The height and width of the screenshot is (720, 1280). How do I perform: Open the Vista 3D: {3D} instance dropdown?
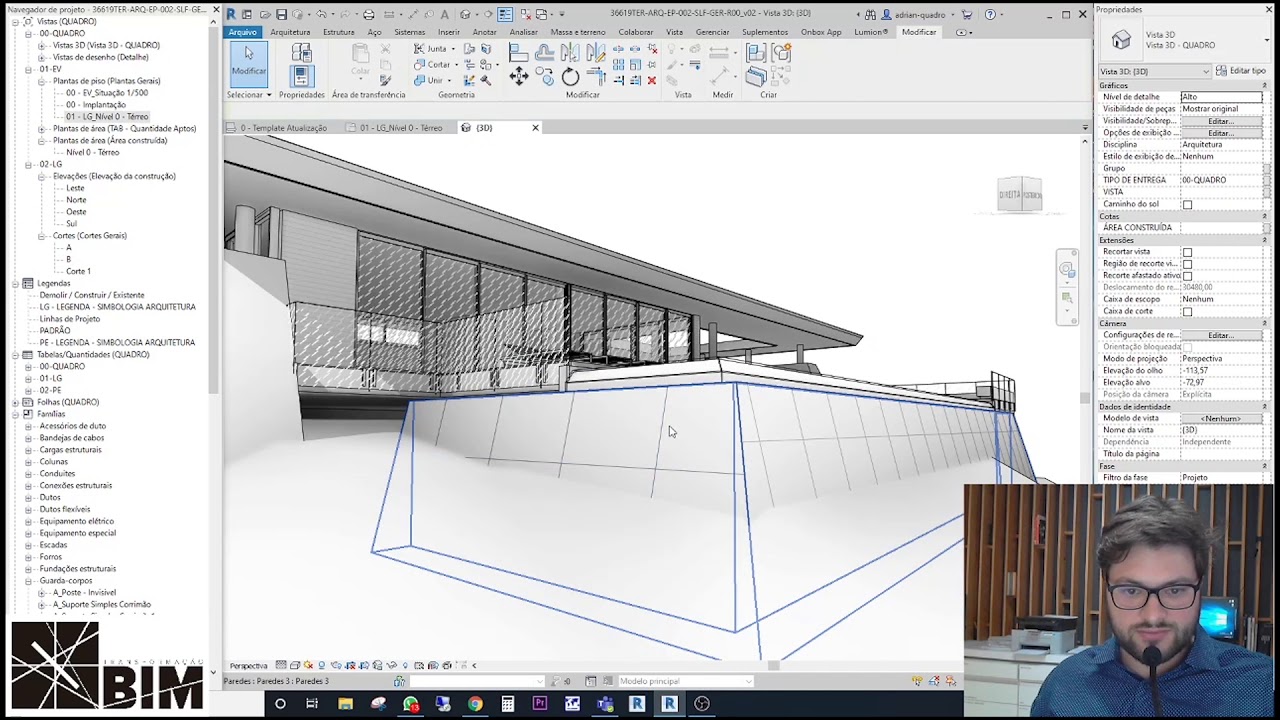tap(1155, 71)
